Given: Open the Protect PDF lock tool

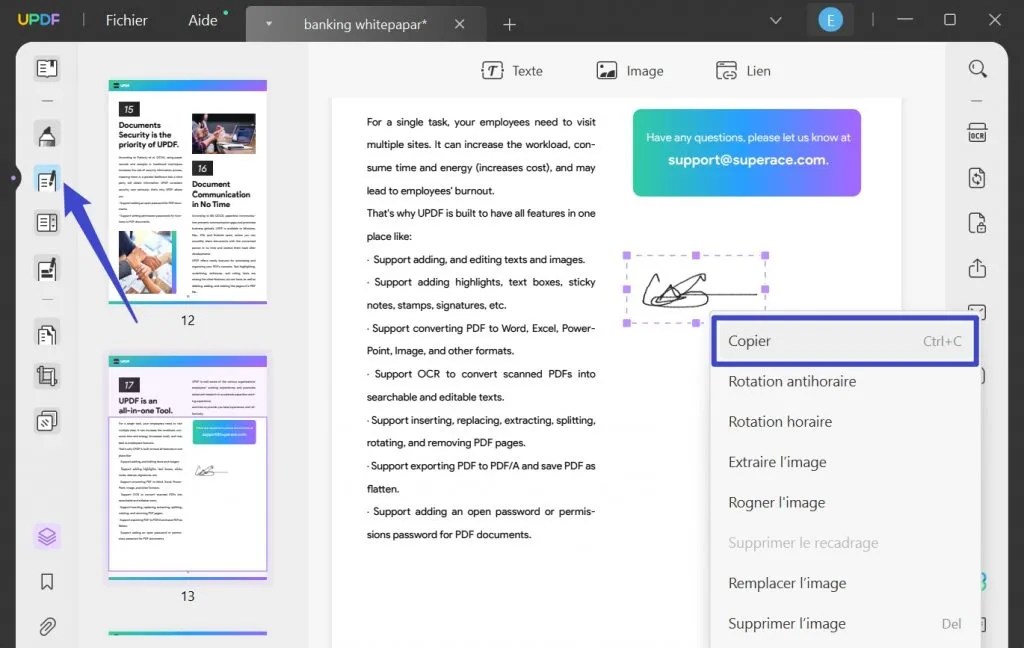Looking at the screenshot, I should [978, 222].
